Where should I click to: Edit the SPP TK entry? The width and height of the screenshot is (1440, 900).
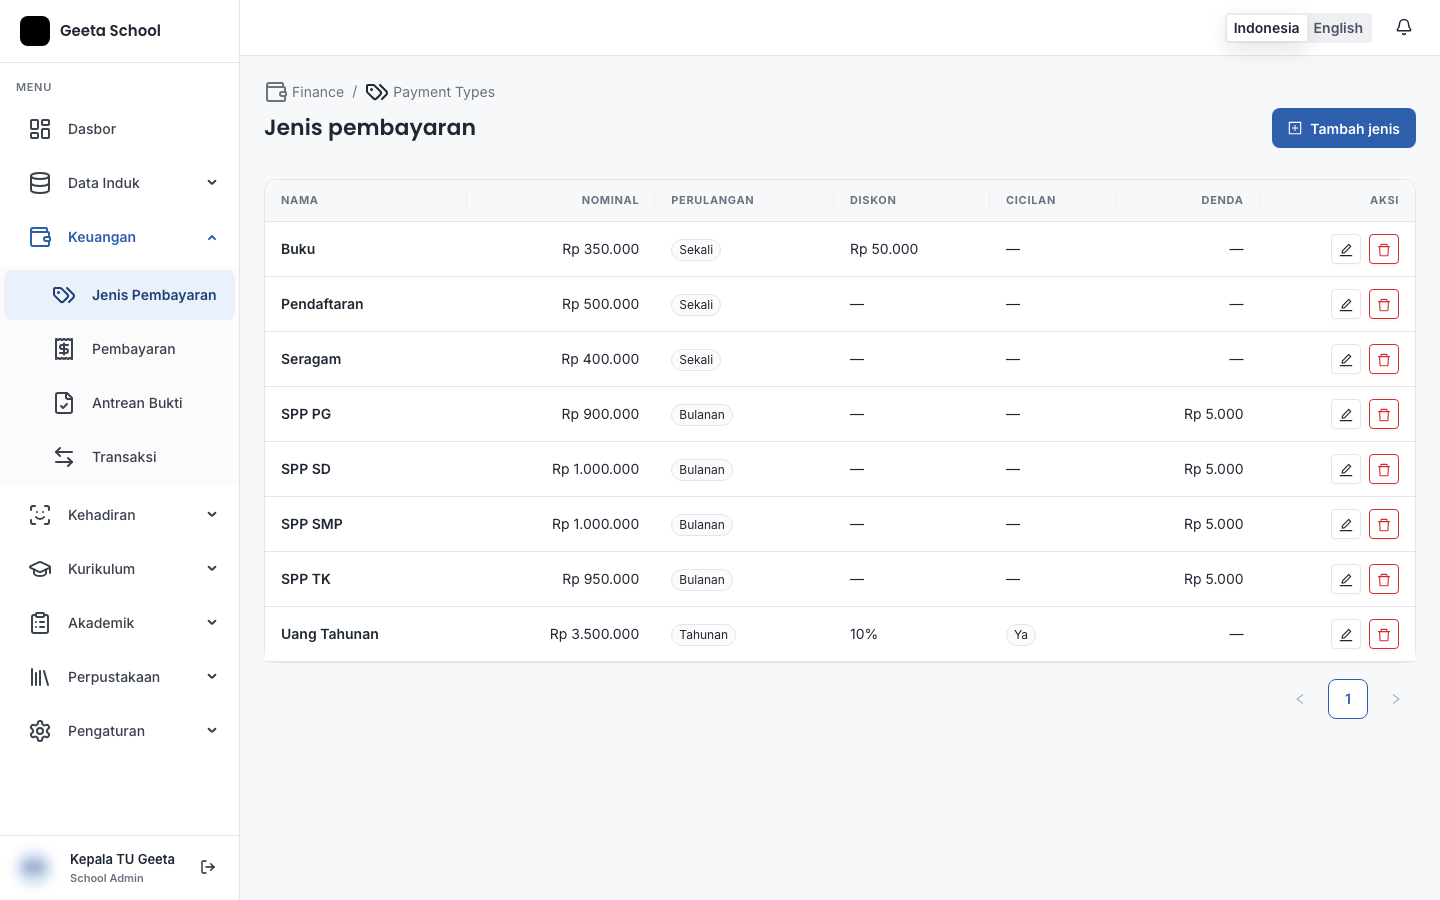1346,579
